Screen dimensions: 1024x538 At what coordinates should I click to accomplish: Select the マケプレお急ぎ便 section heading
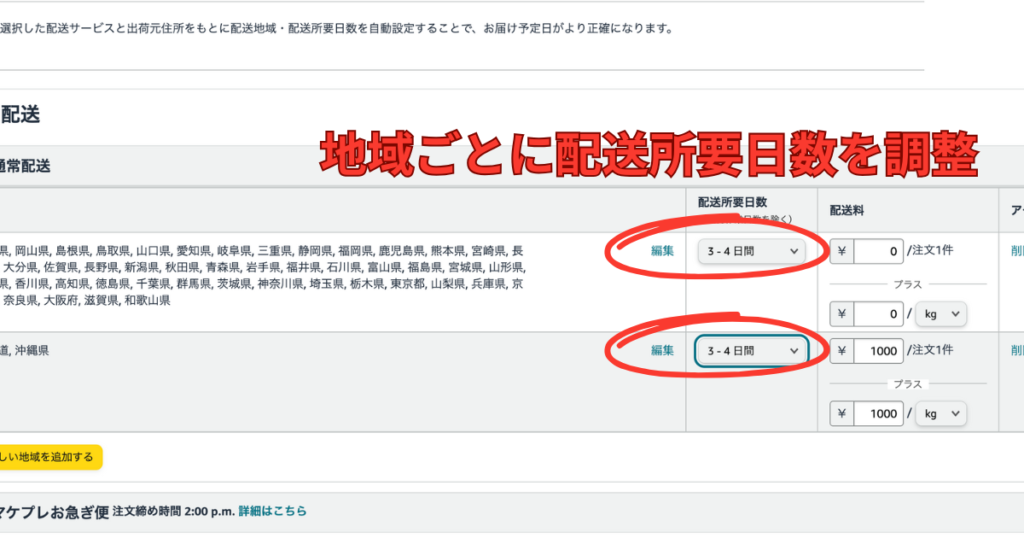pos(54,511)
